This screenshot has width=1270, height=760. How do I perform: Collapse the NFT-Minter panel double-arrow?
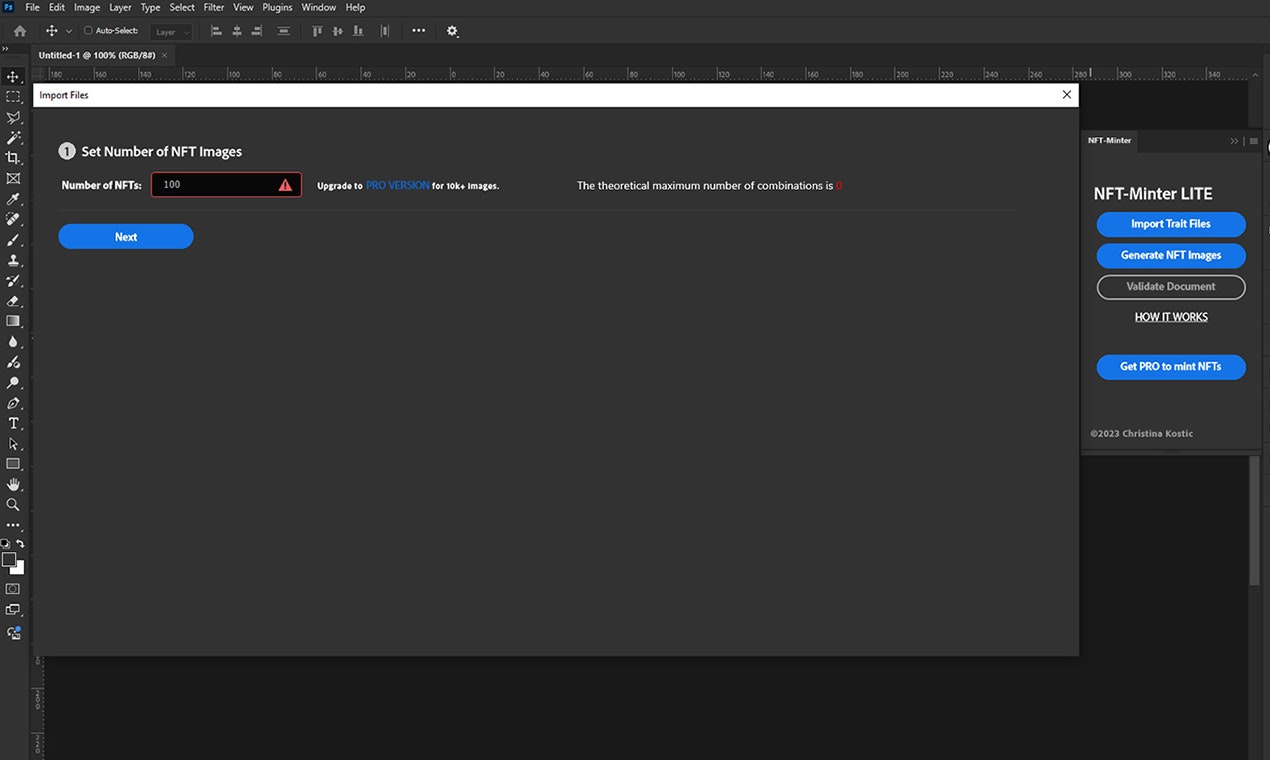coord(1235,141)
